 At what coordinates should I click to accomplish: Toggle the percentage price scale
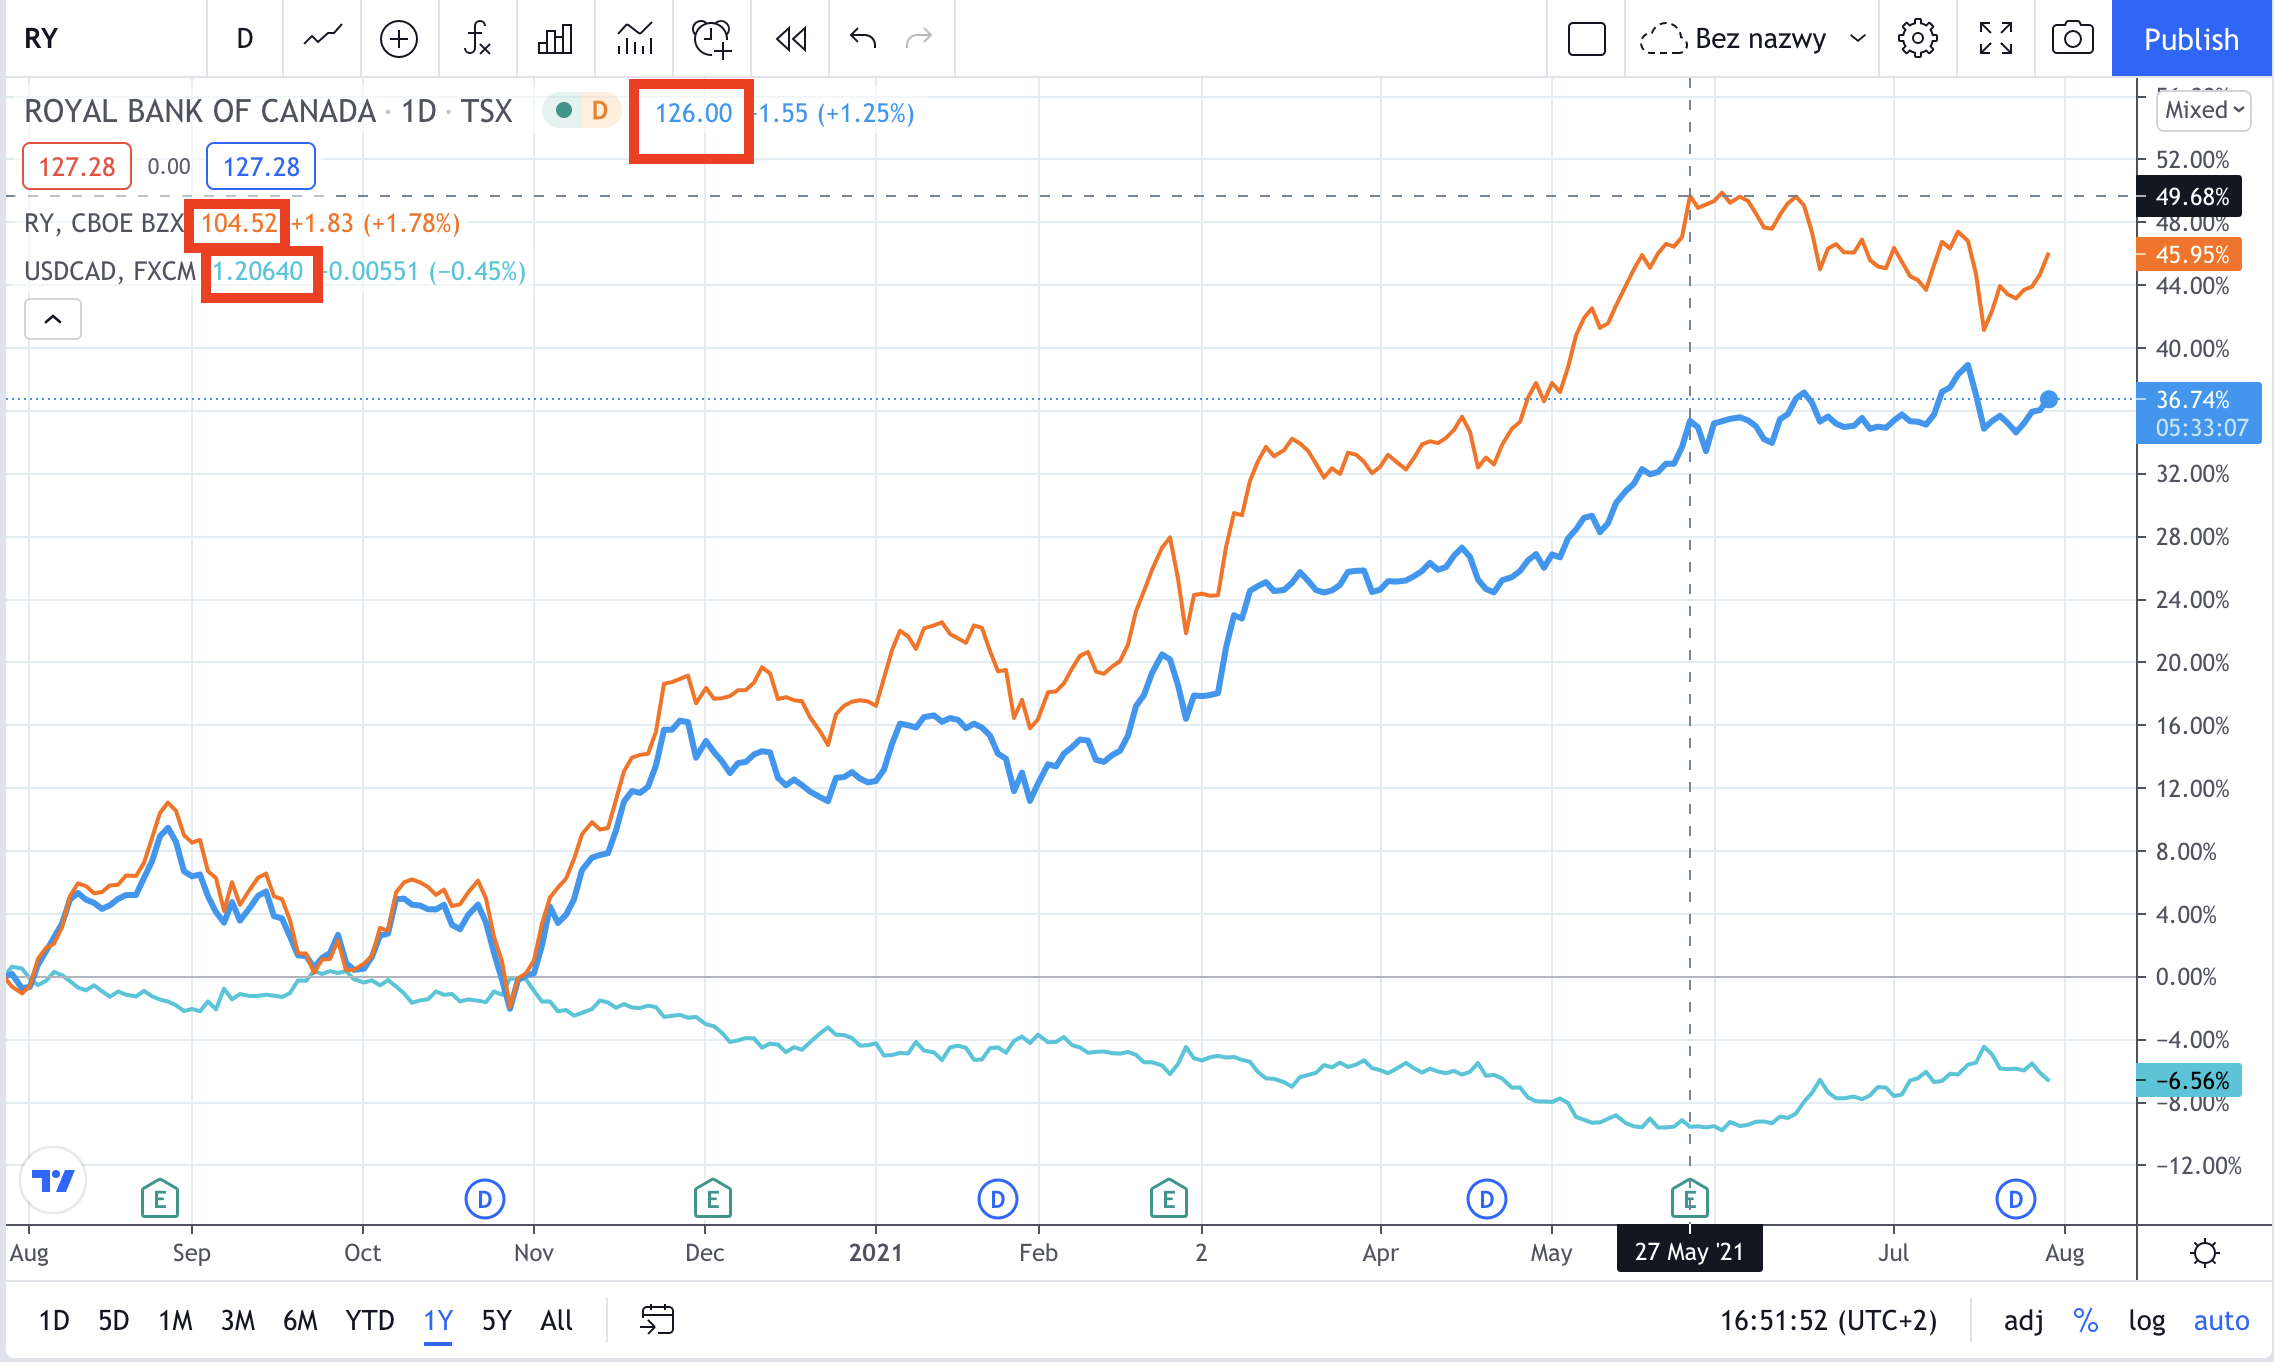(2087, 1320)
